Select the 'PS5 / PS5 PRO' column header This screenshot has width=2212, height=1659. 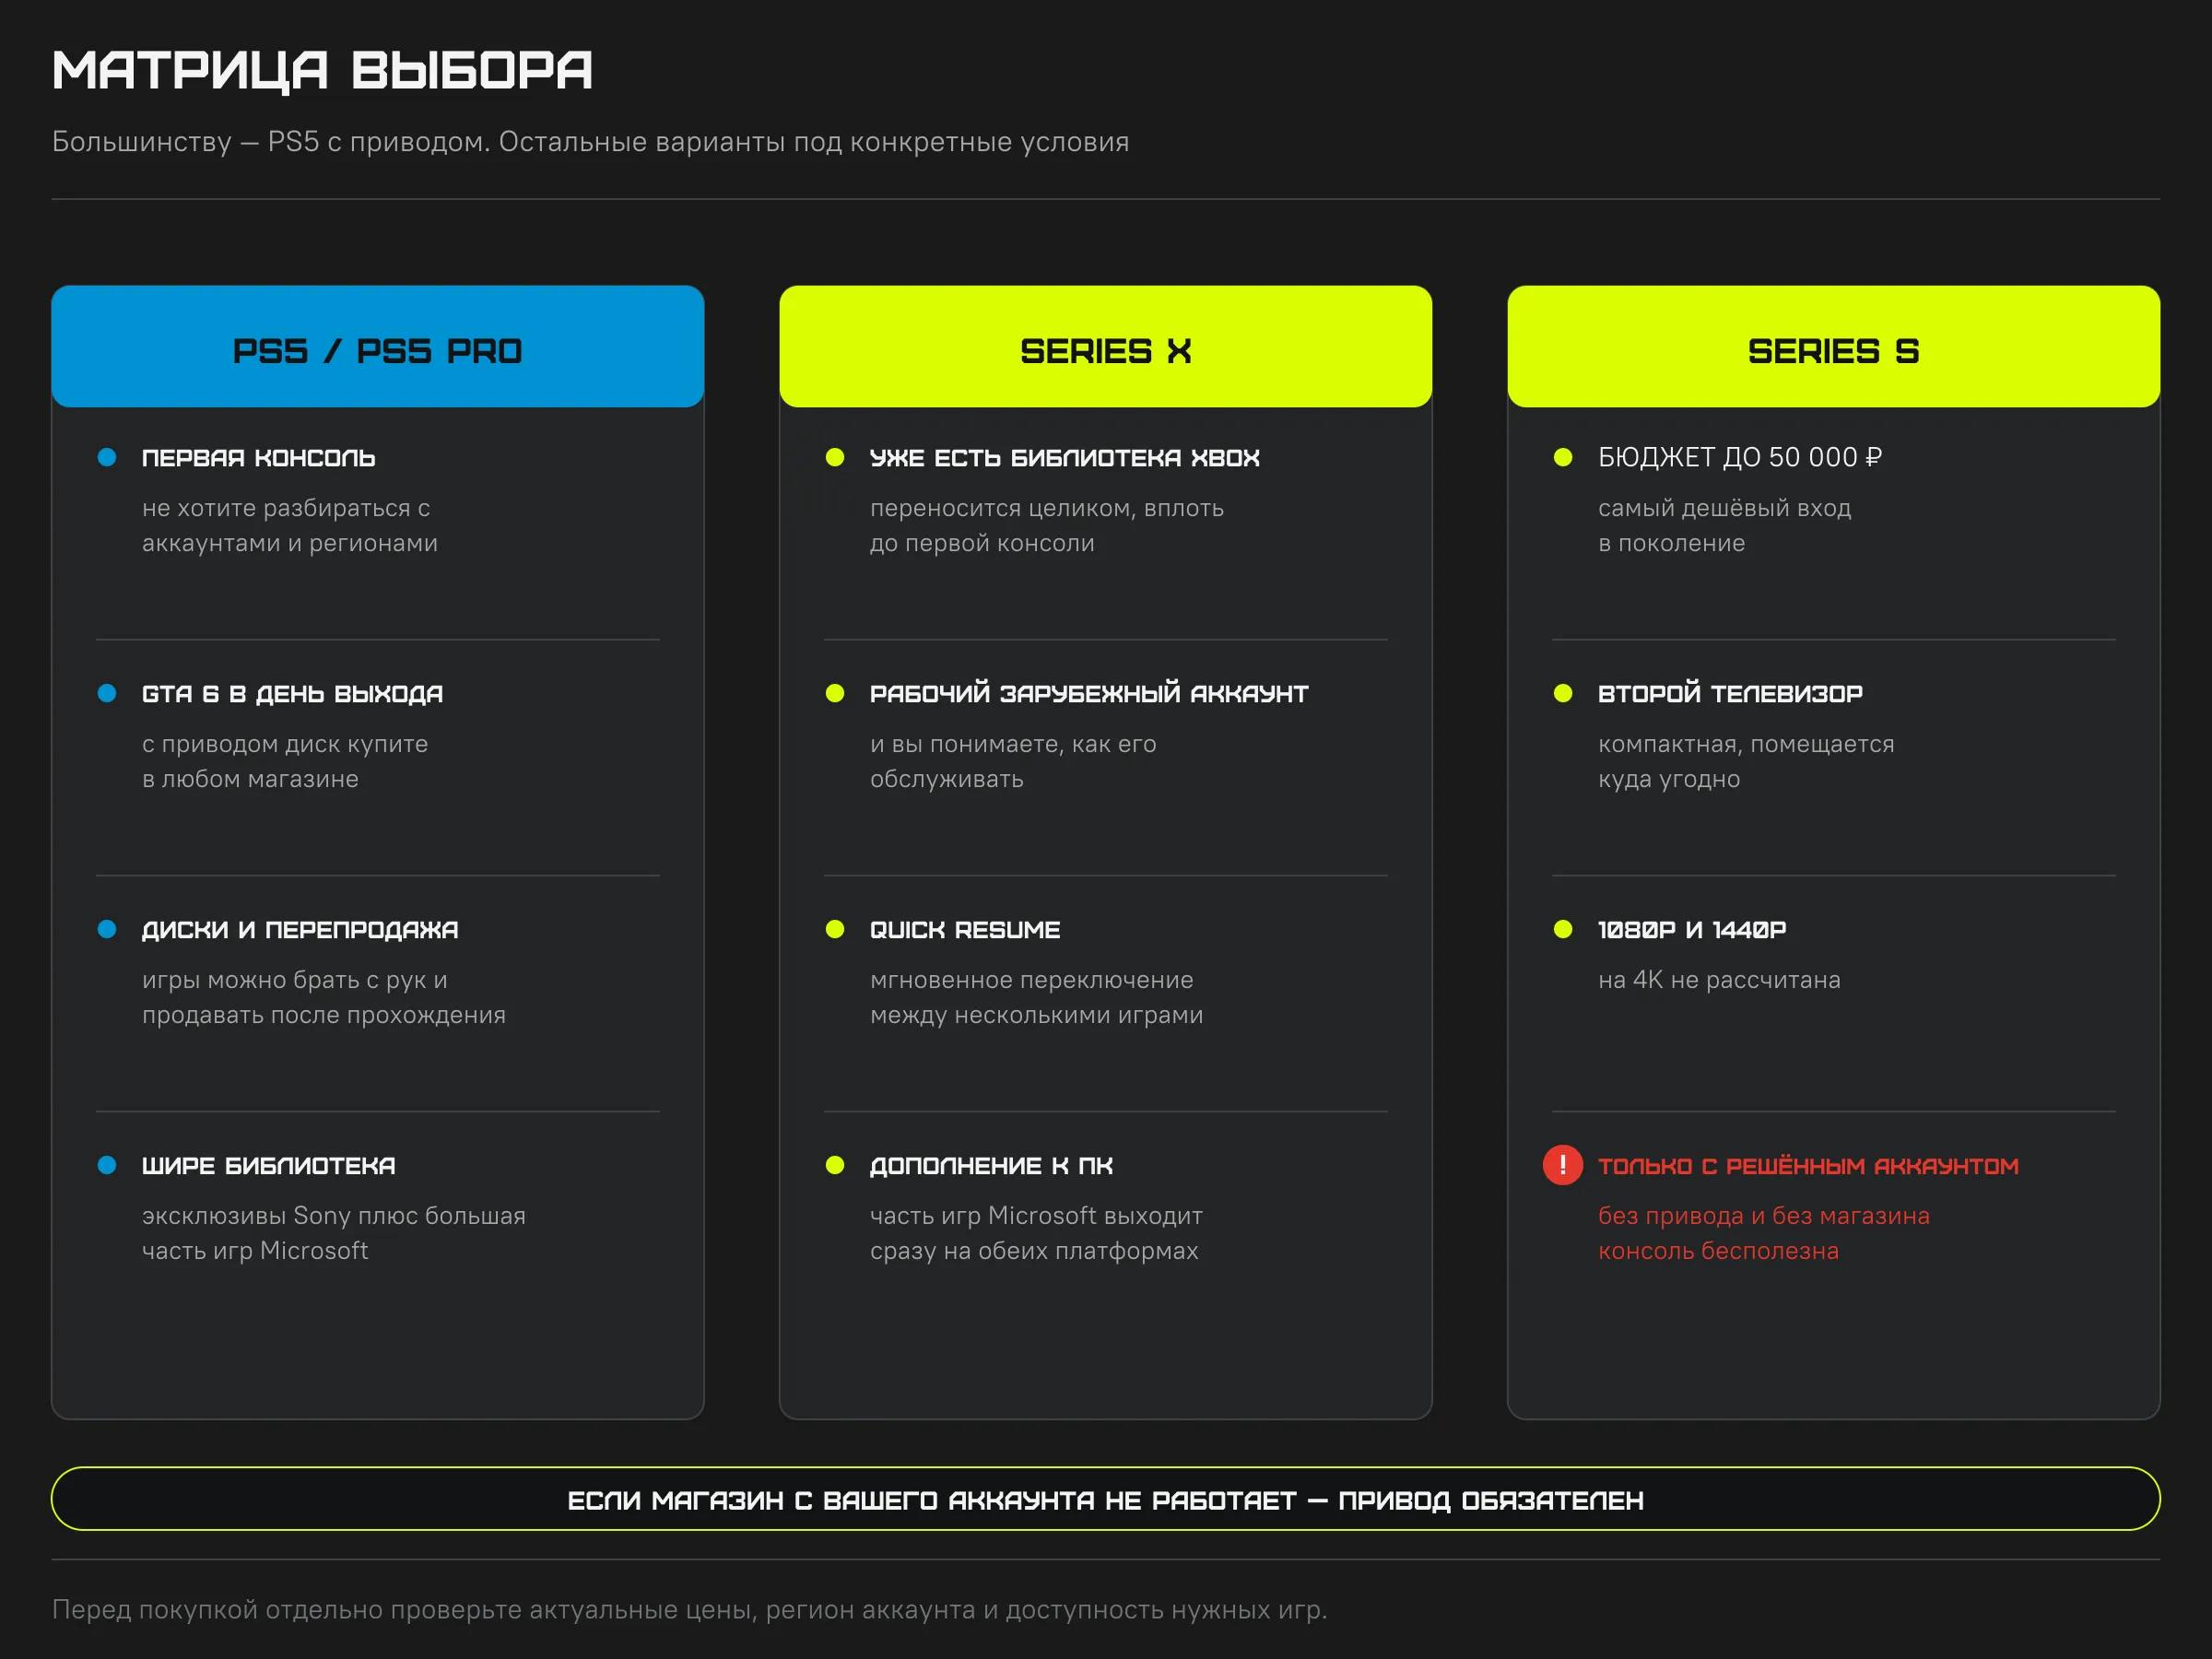(378, 347)
